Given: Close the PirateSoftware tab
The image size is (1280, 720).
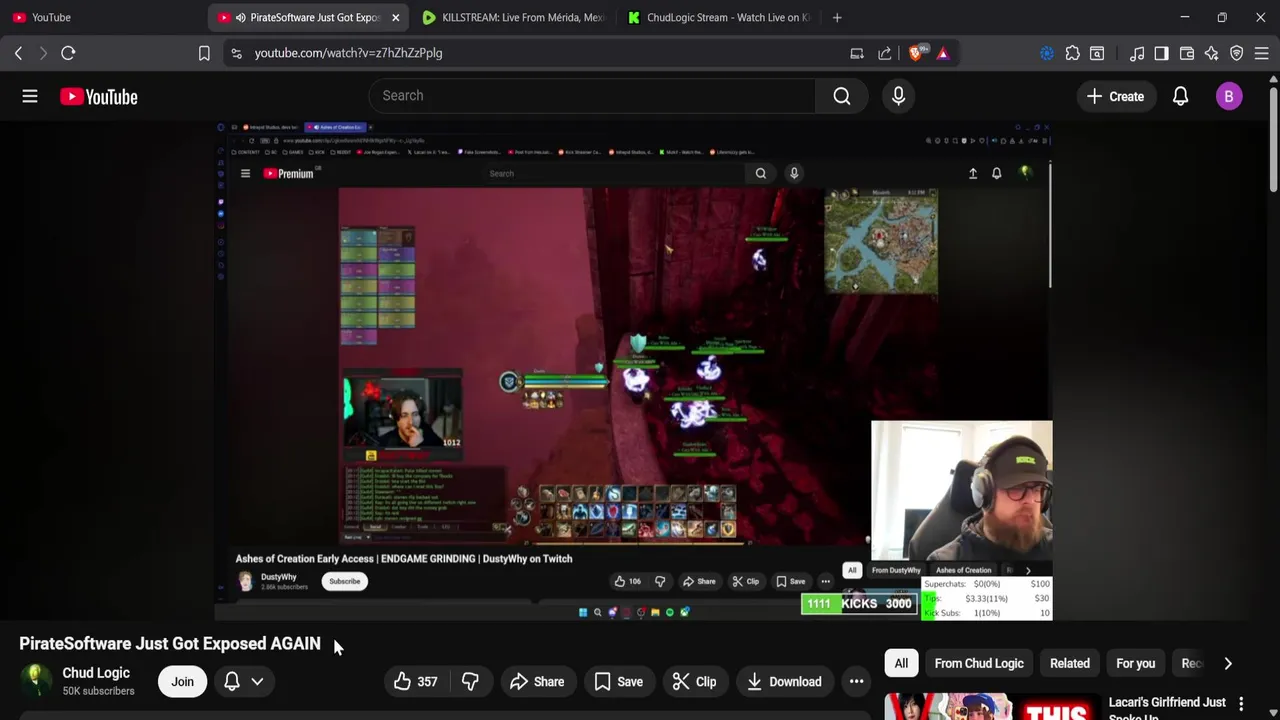Looking at the screenshot, I should 396,17.
